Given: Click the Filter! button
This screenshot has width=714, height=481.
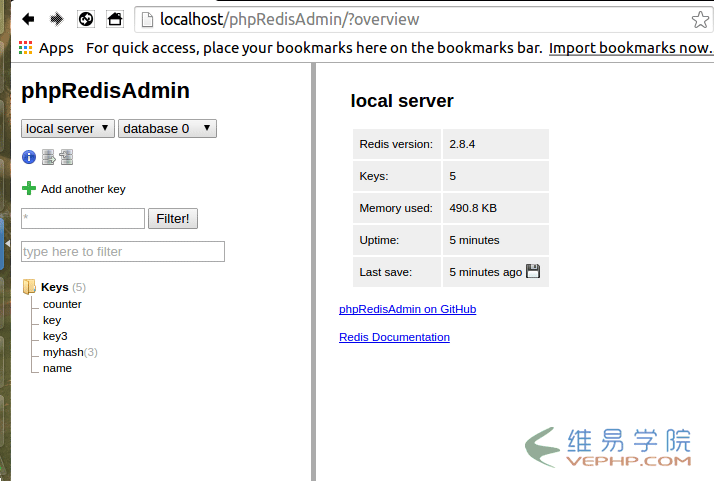Looking at the screenshot, I should pos(173,219).
